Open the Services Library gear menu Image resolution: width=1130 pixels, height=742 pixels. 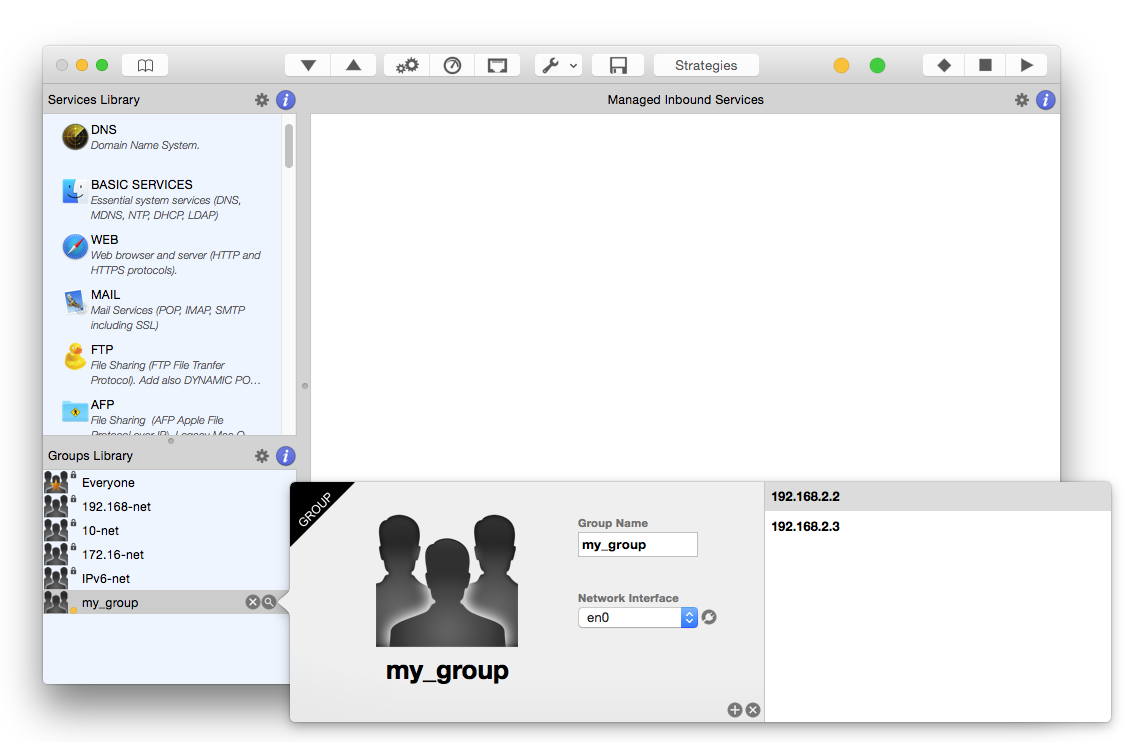pyautogui.click(x=262, y=100)
